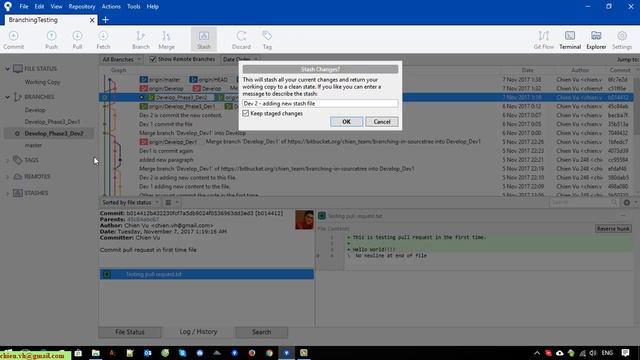
Task: Open the Repository menu
Action: pos(82,7)
